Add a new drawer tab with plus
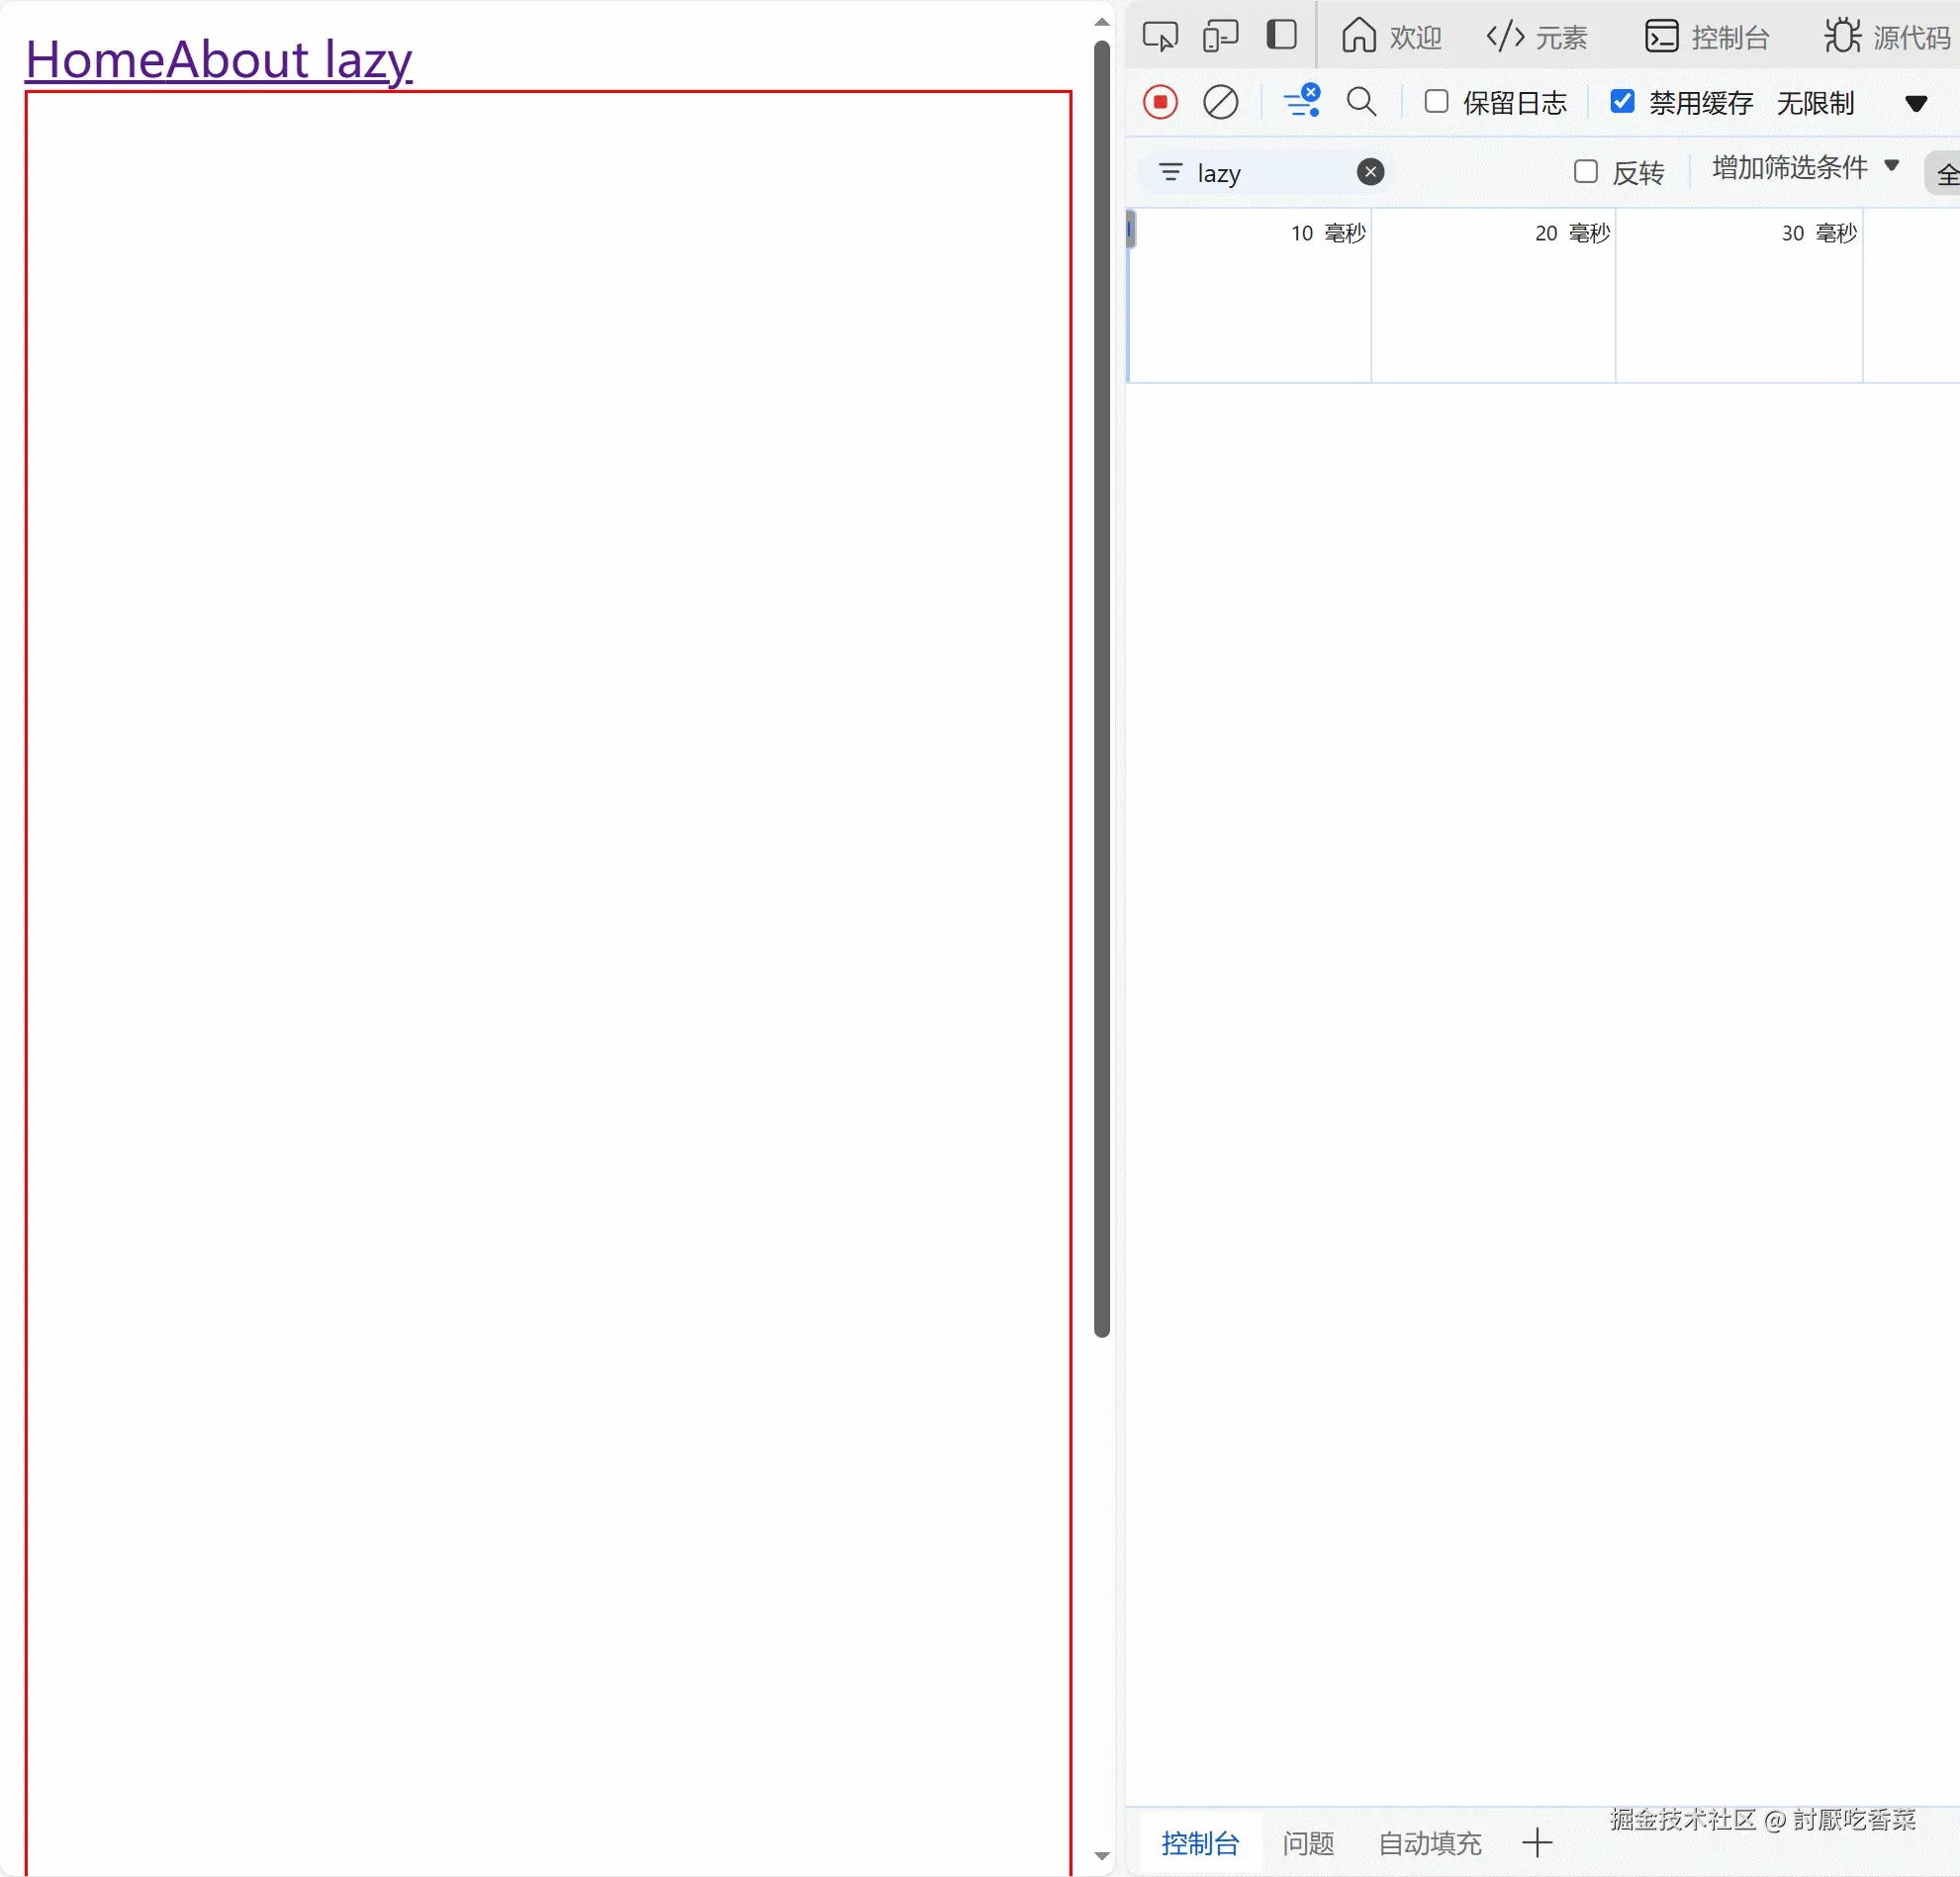This screenshot has width=1960, height=1877. pos(1537,1843)
